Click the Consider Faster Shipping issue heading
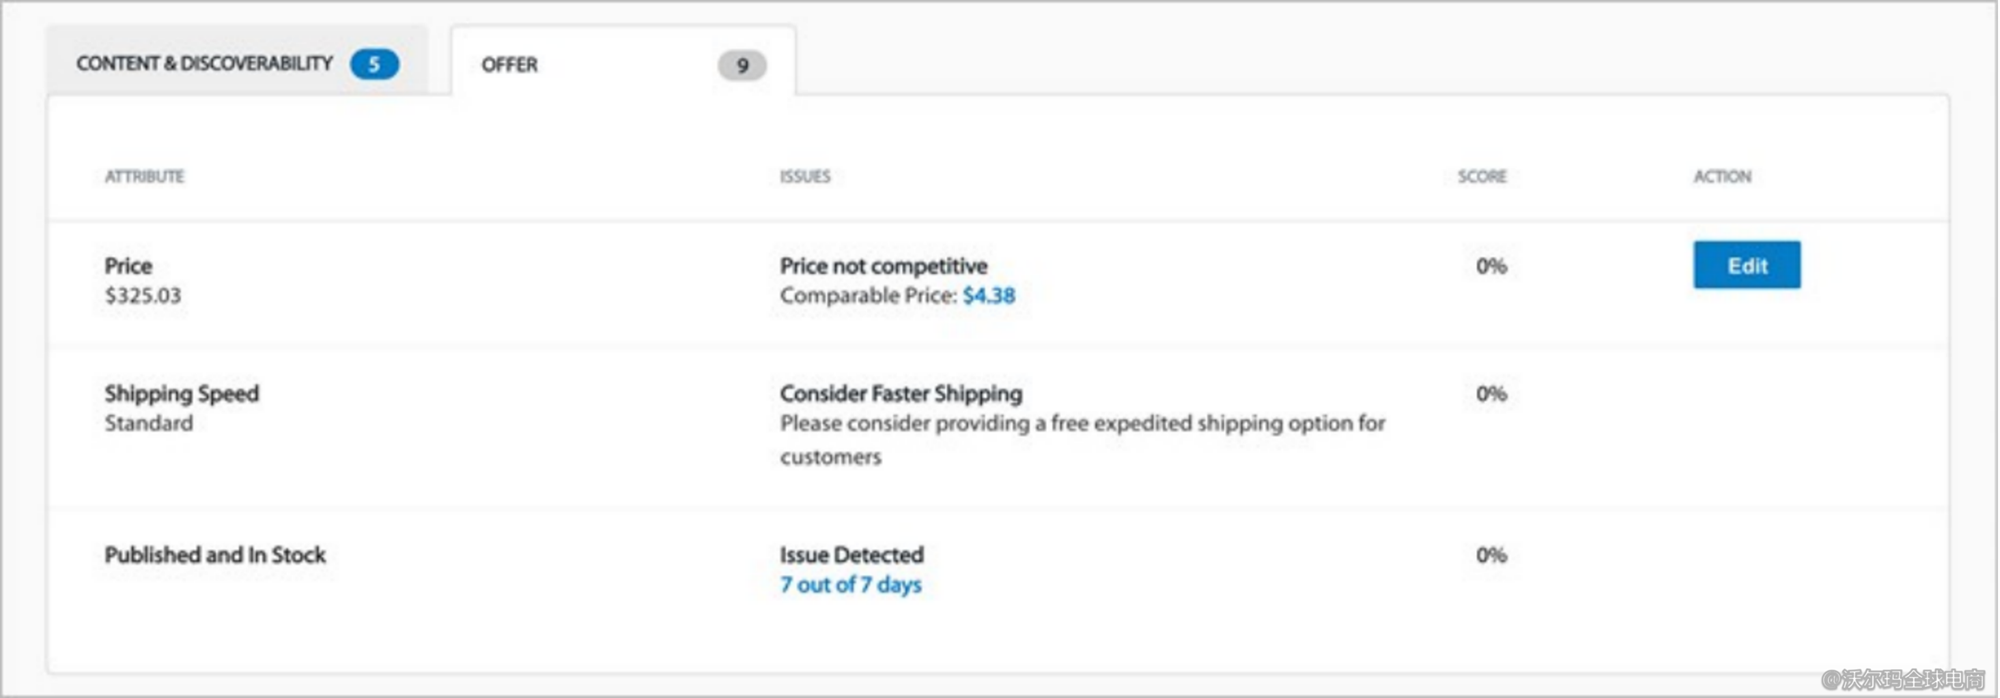 900,394
